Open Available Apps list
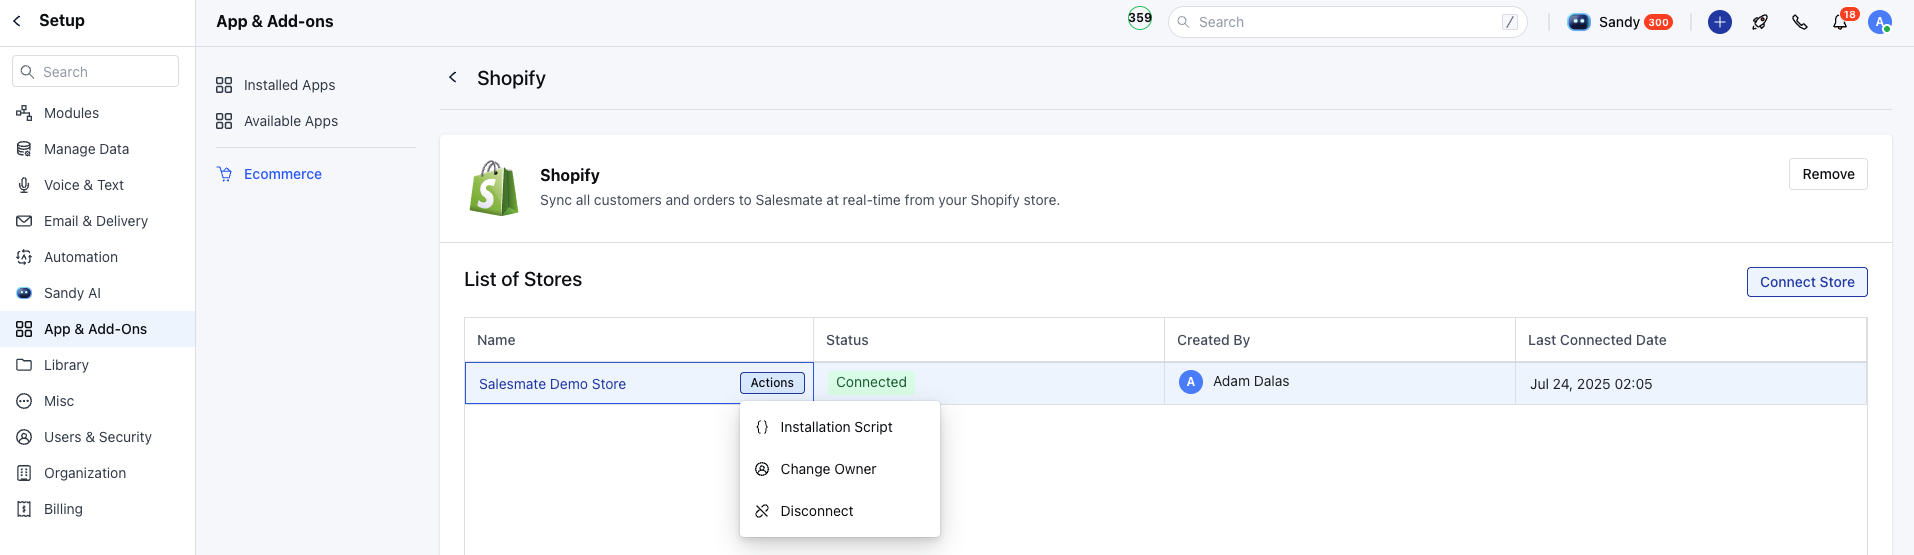The image size is (1914, 555). (291, 121)
